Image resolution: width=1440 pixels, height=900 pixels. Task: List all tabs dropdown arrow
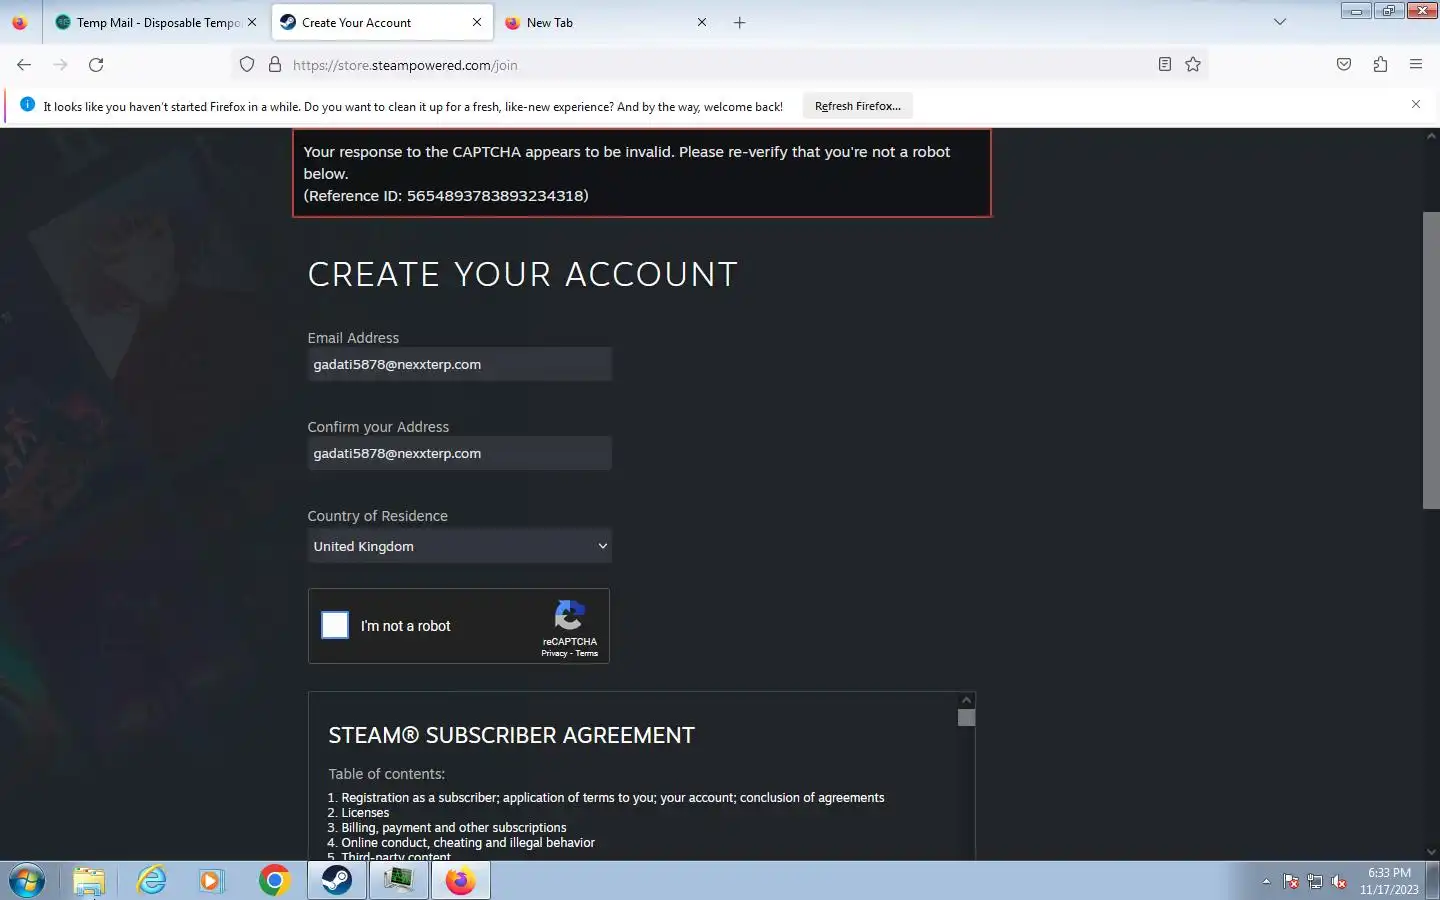1280,22
